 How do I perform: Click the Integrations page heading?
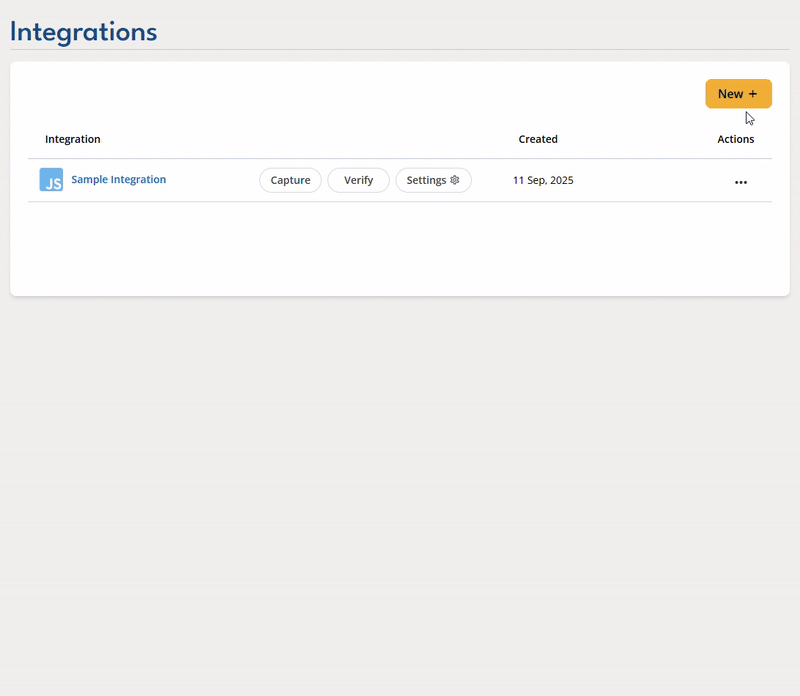pos(84,32)
